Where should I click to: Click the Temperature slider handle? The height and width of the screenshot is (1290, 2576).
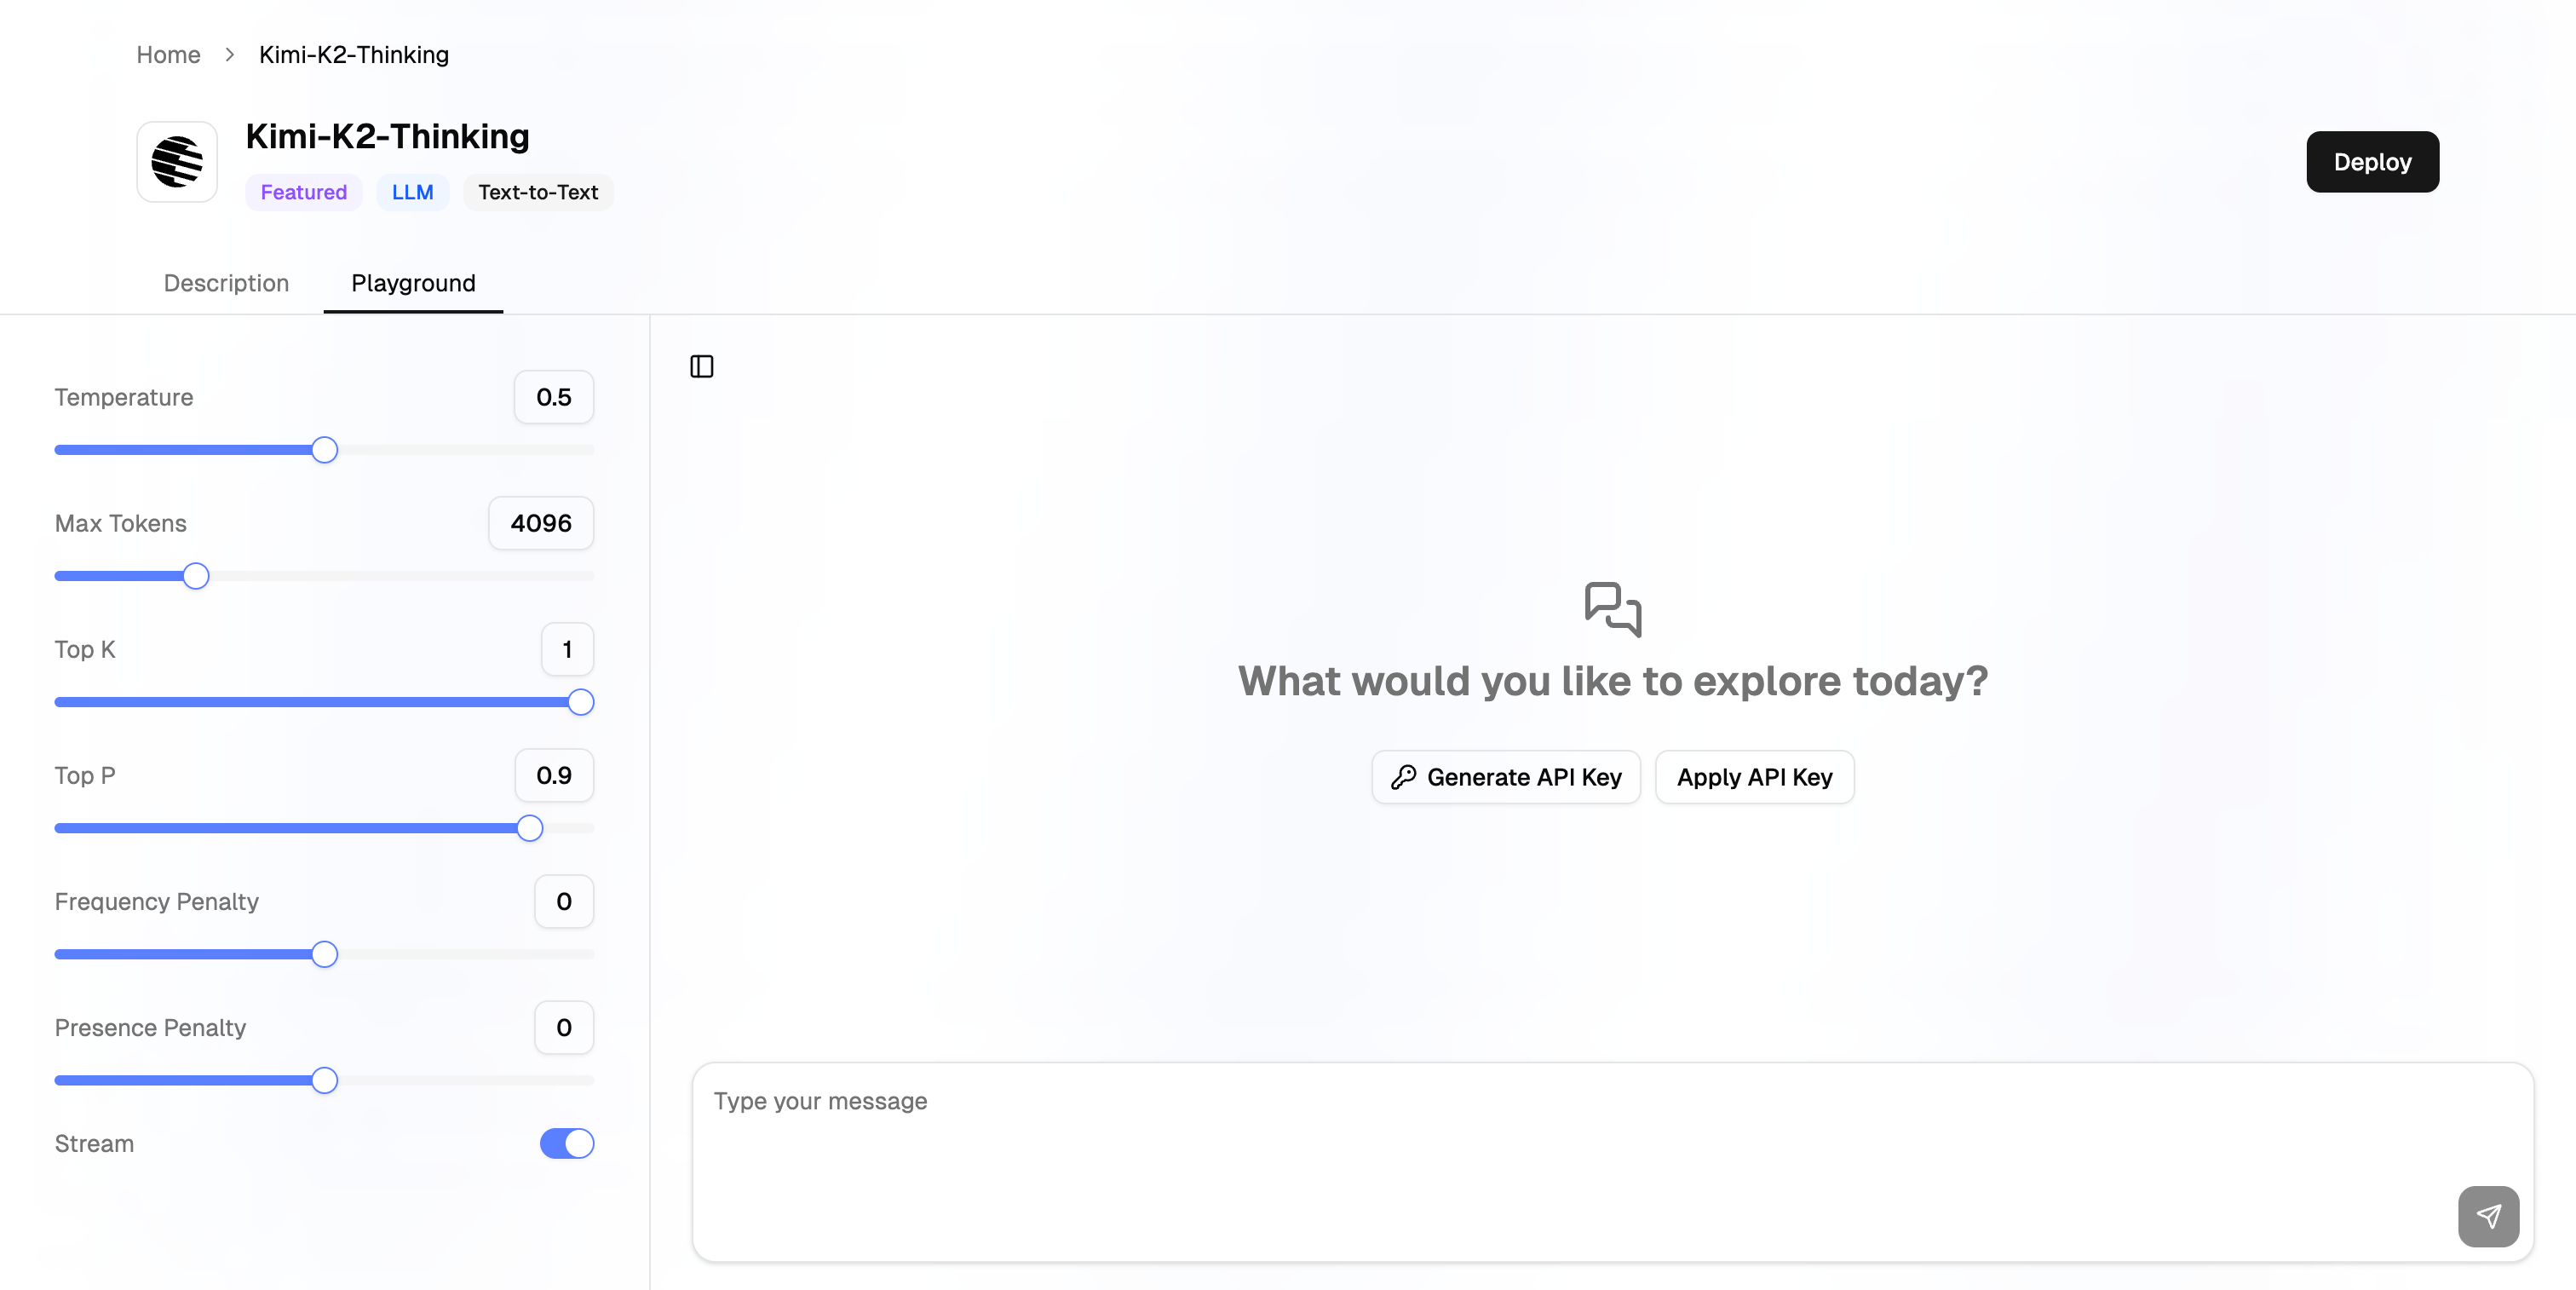pyautogui.click(x=324, y=450)
